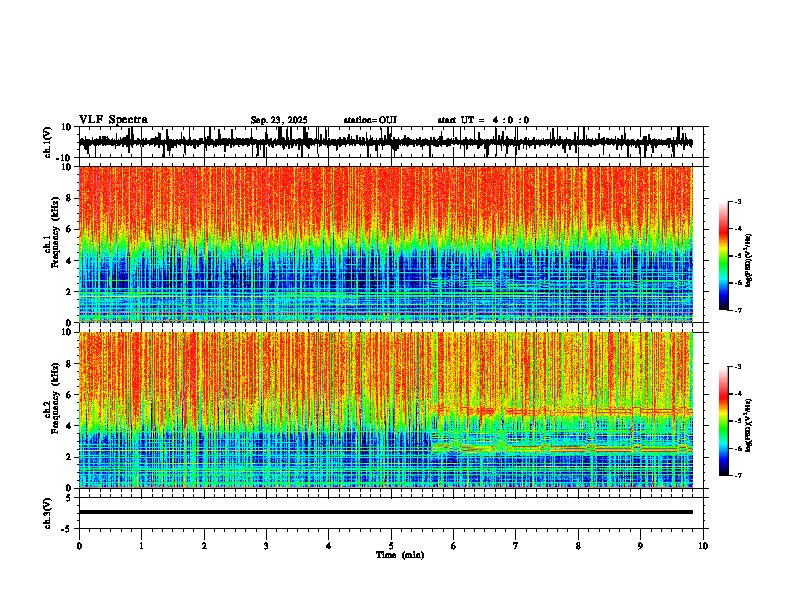The width and height of the screenshot is (792, 612).
Task: Click the Time axis tick label '9'
Action: [x=640, y=546]
